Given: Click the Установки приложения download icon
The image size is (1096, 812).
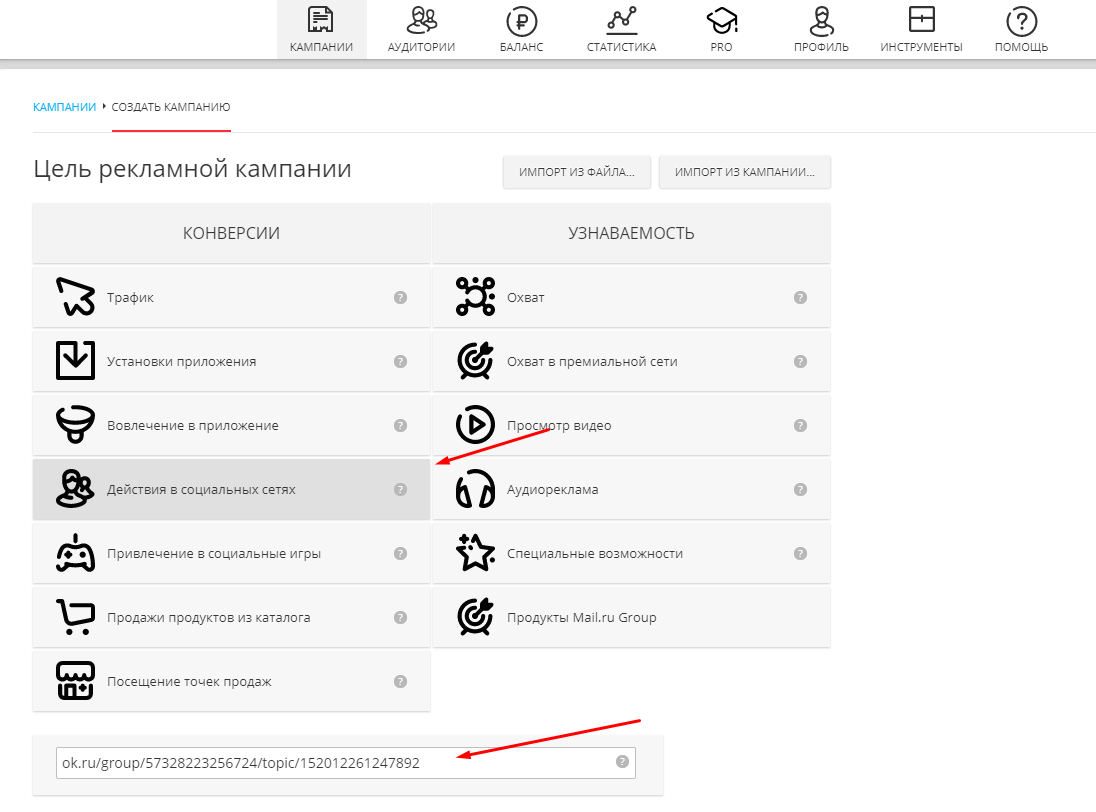Looking at the screenshot, I should (x=75, y=361).
